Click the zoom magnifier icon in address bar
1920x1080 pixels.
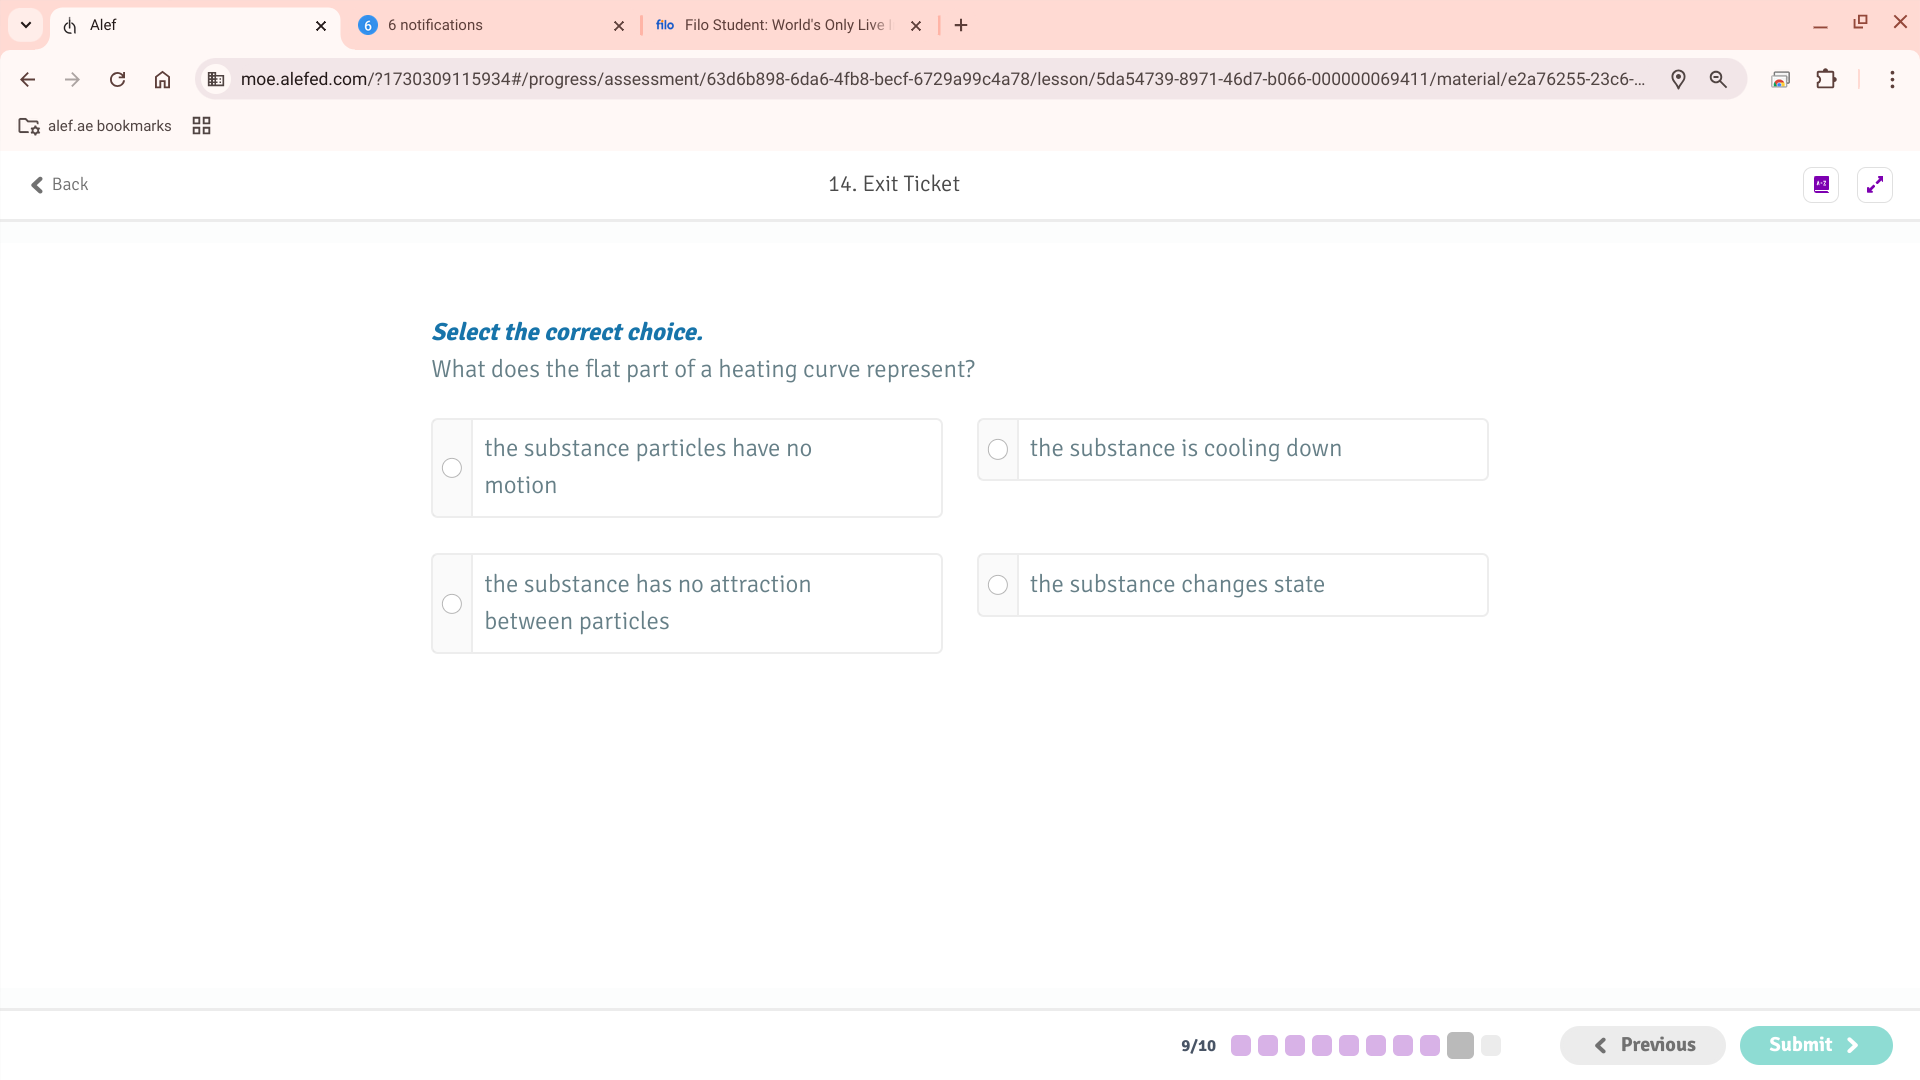1718,79
